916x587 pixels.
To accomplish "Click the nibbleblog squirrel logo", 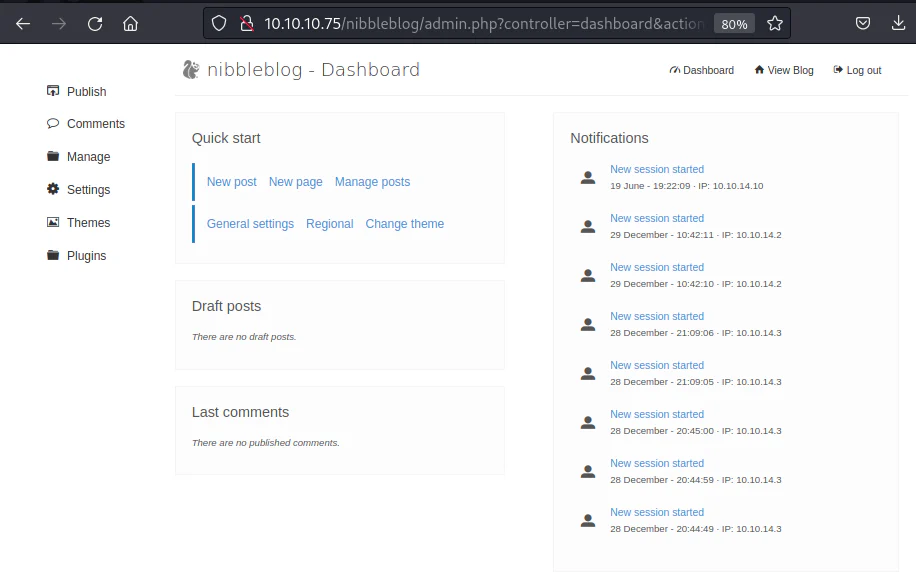I will click(190, 70).
